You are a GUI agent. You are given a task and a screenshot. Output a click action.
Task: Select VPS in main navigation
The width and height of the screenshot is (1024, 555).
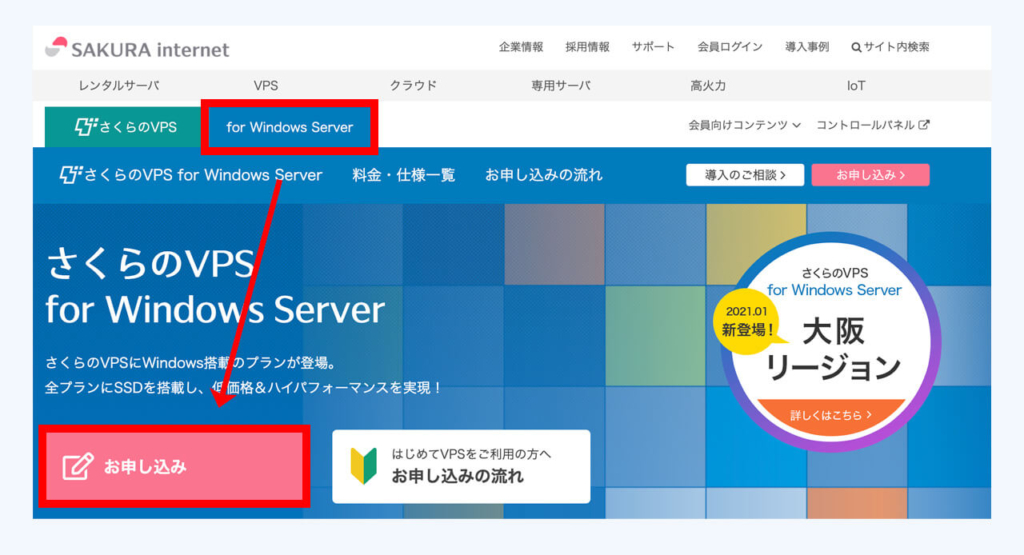[266, 86]
